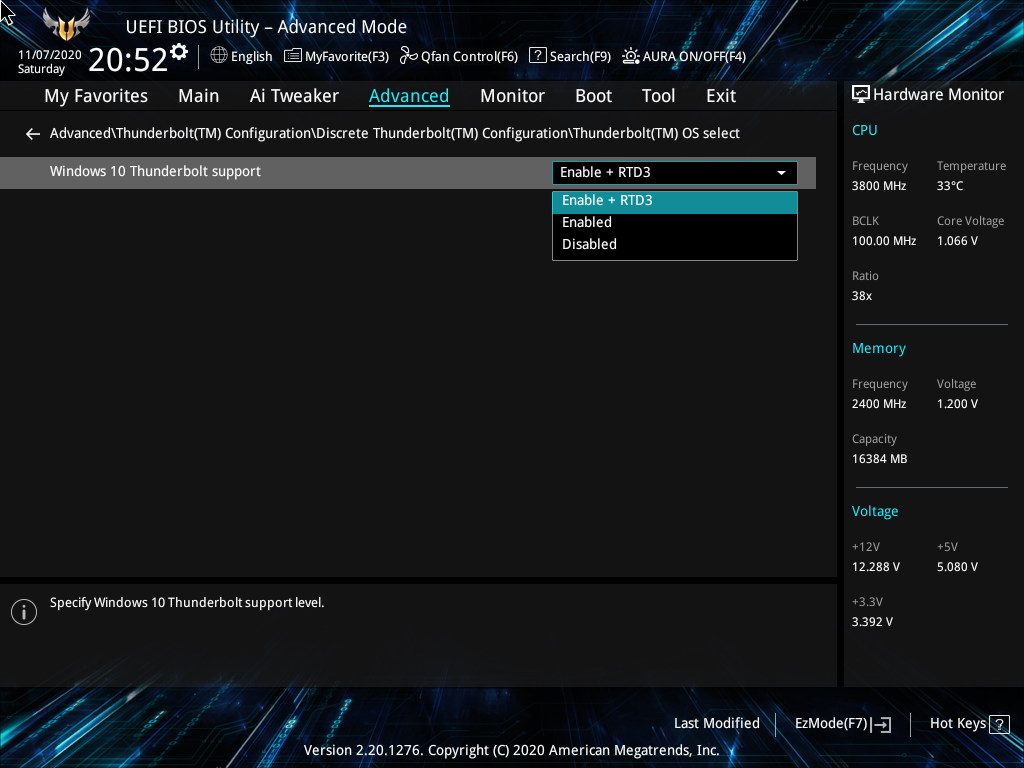Click the dropdown arrow on the Thunderbolt combo box
Viewport: 1024px width, 768px height.
[781, 173]
